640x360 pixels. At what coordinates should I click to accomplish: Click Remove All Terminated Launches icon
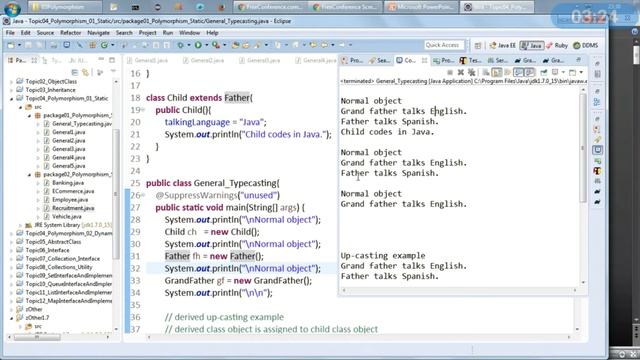pos(471,72)
